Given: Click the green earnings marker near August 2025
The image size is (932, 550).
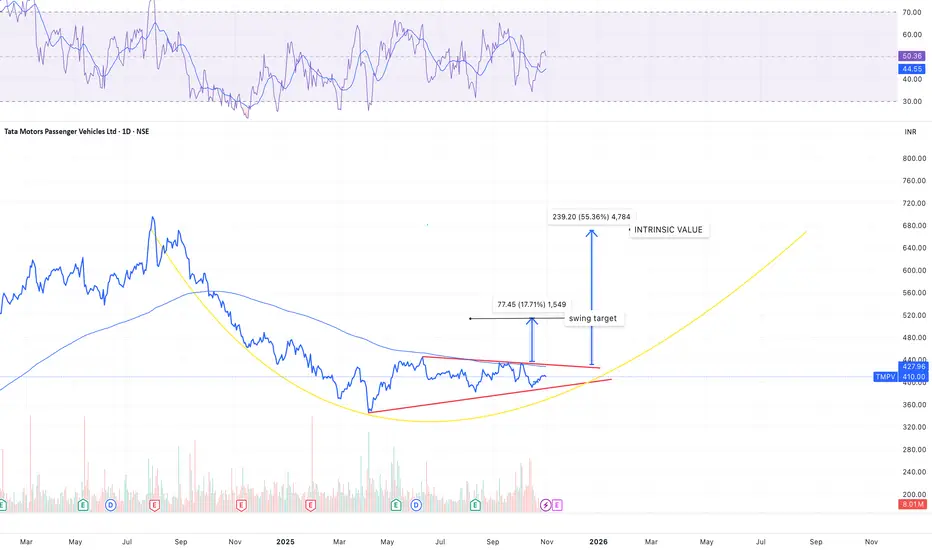Looking at the screenshot, I should coord(475,505).
